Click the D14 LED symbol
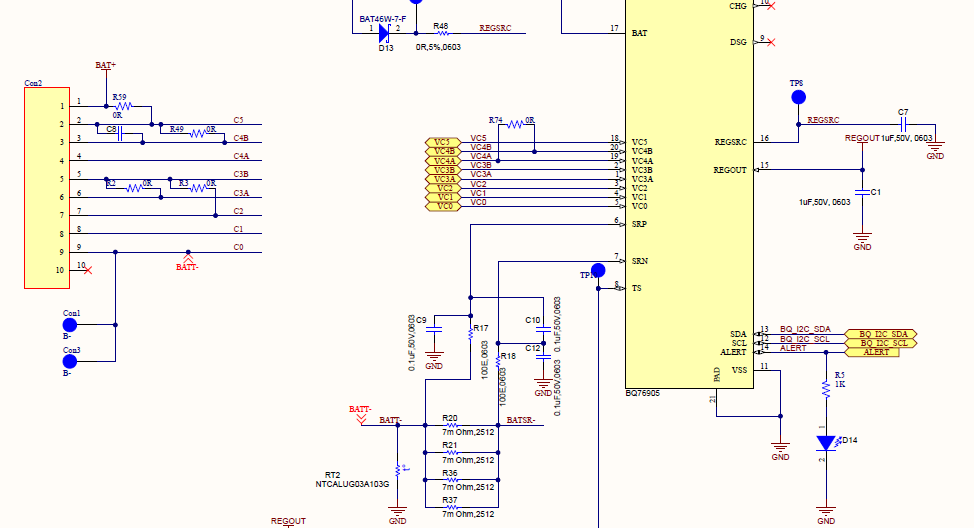The image size is (974, 528). pyautogui.click(x=826, y=443)
